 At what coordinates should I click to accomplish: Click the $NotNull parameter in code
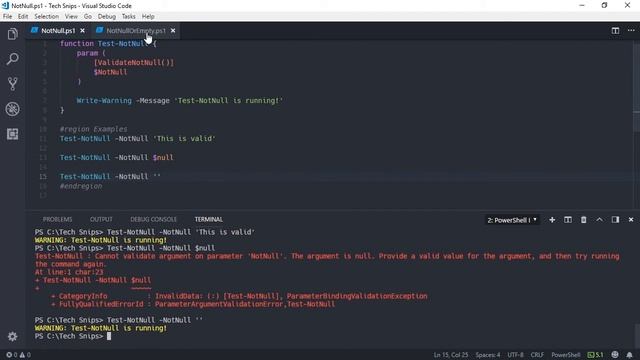[x=110, y=72]
